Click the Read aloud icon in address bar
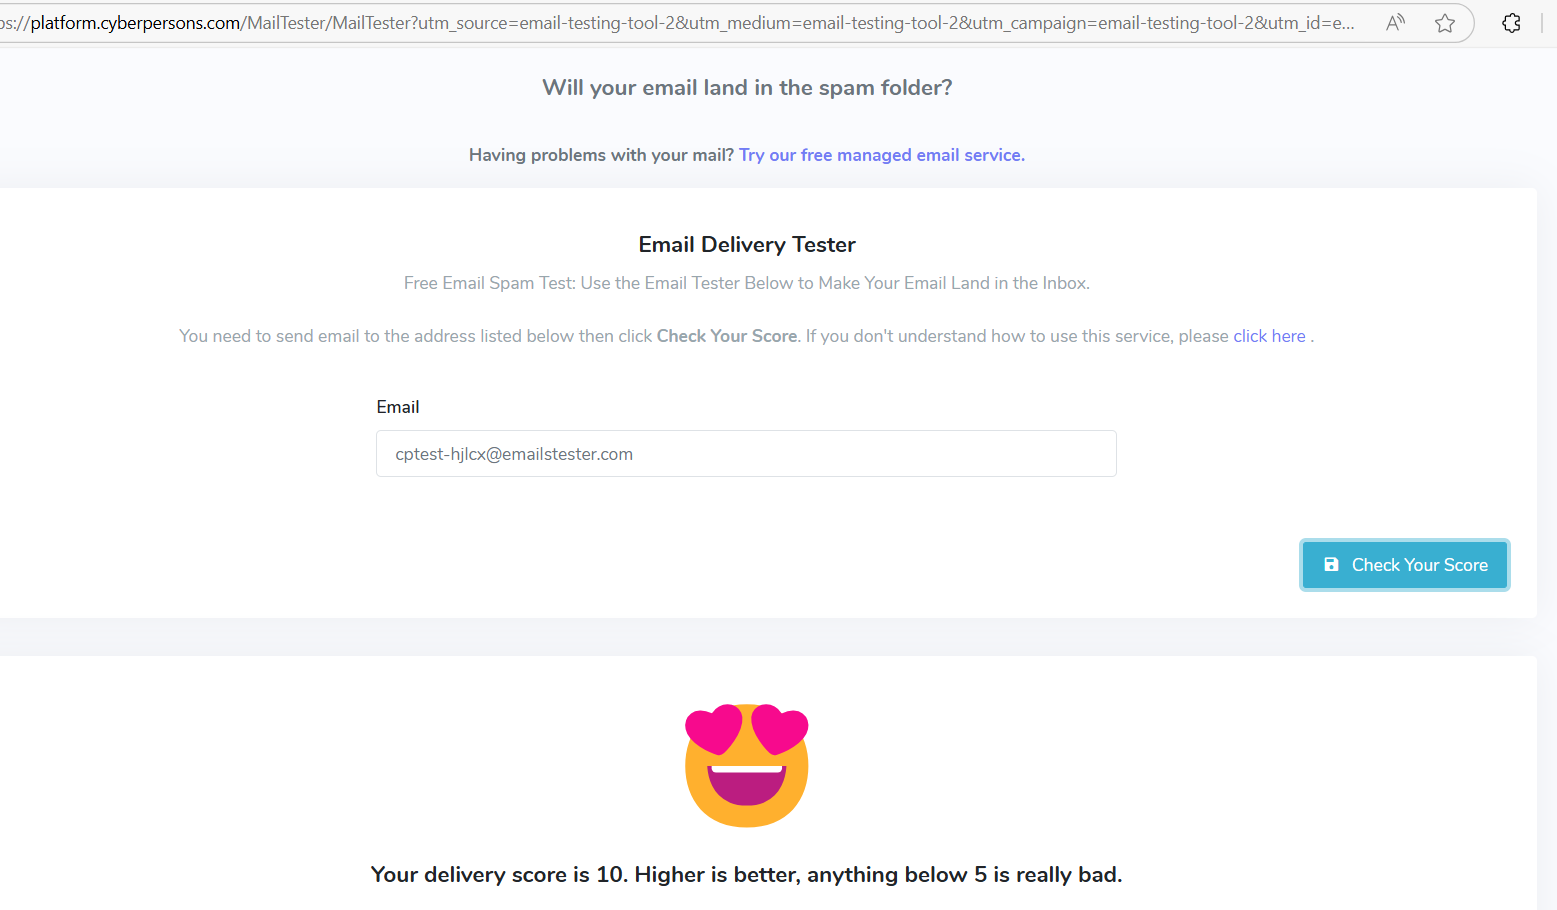The image size is (1557, 910). coord(1395,22)
